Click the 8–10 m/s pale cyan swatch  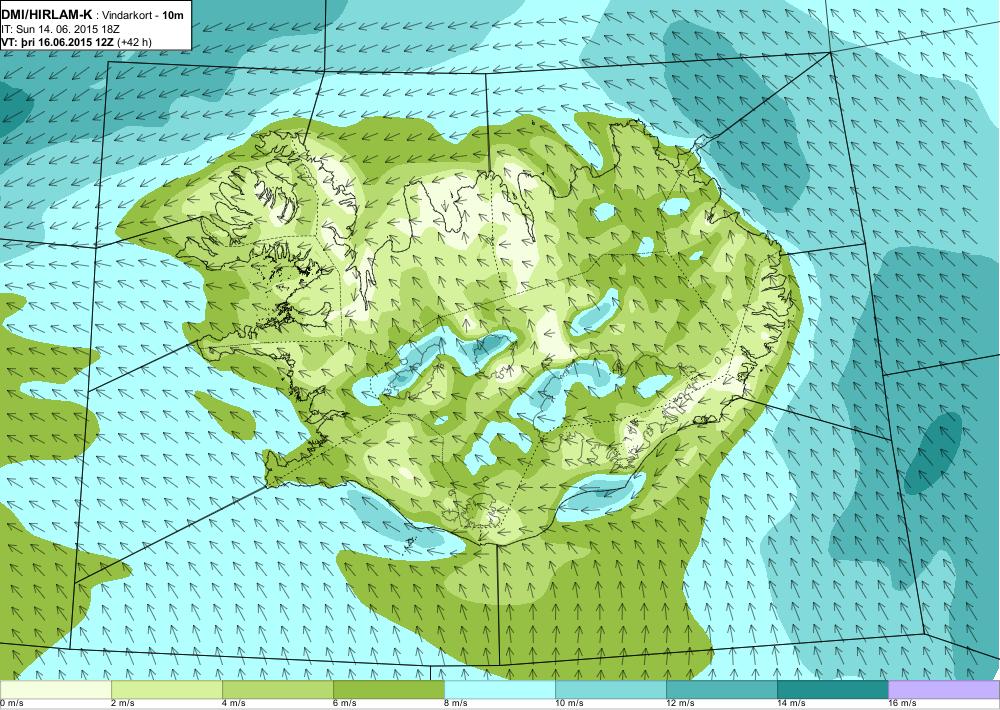tap(500, 689)
